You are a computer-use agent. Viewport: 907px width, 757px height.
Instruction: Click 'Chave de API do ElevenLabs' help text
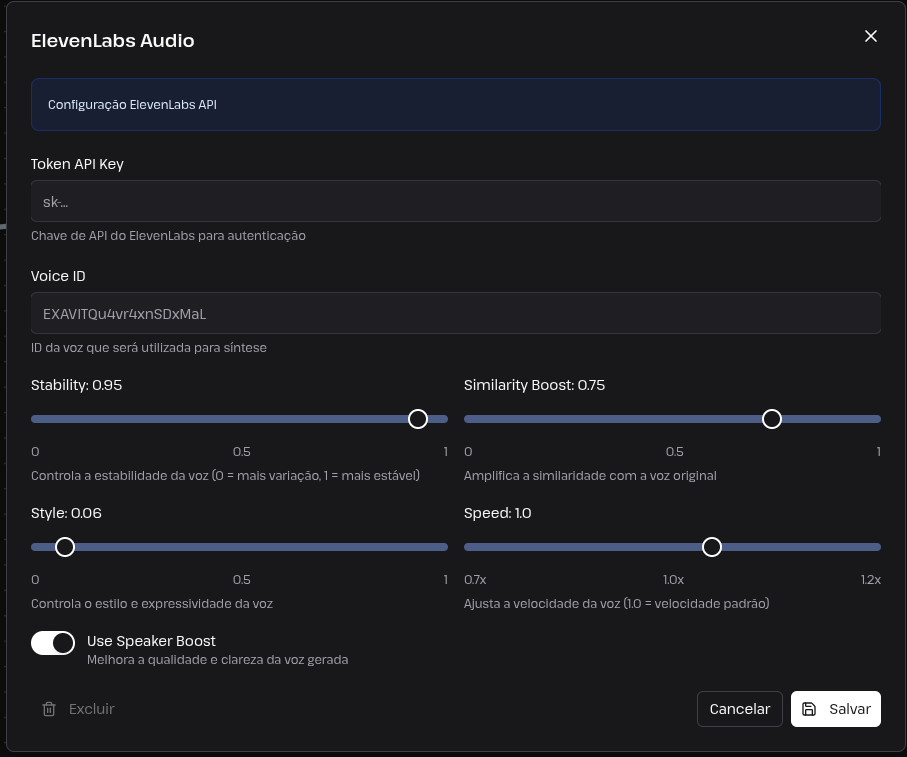168,235
